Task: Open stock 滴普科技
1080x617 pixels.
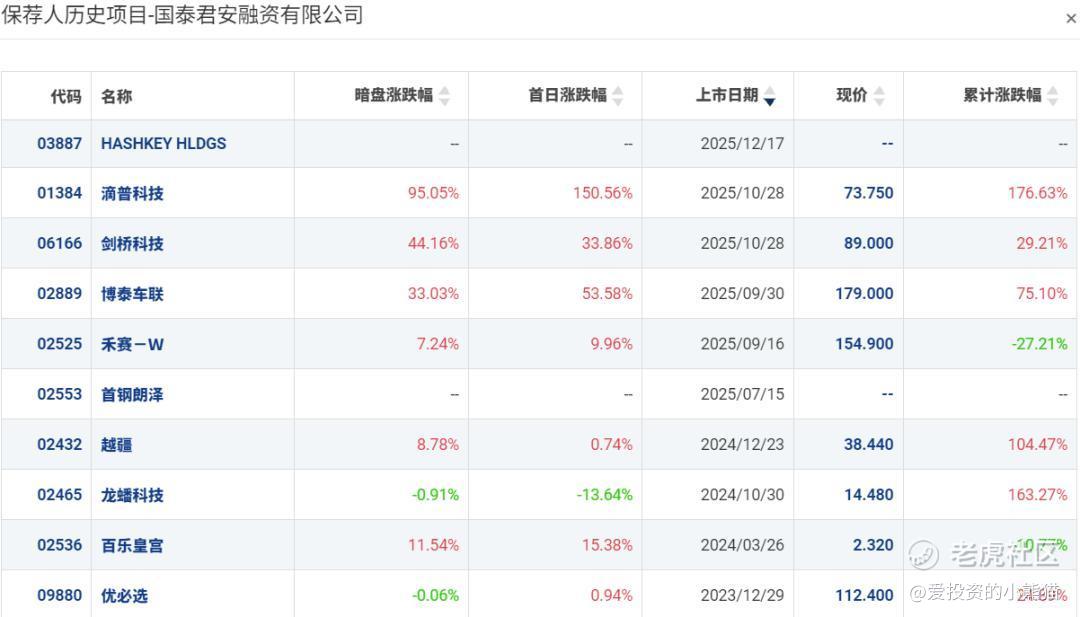Action: pyautogui.click(x=132, y=194)
